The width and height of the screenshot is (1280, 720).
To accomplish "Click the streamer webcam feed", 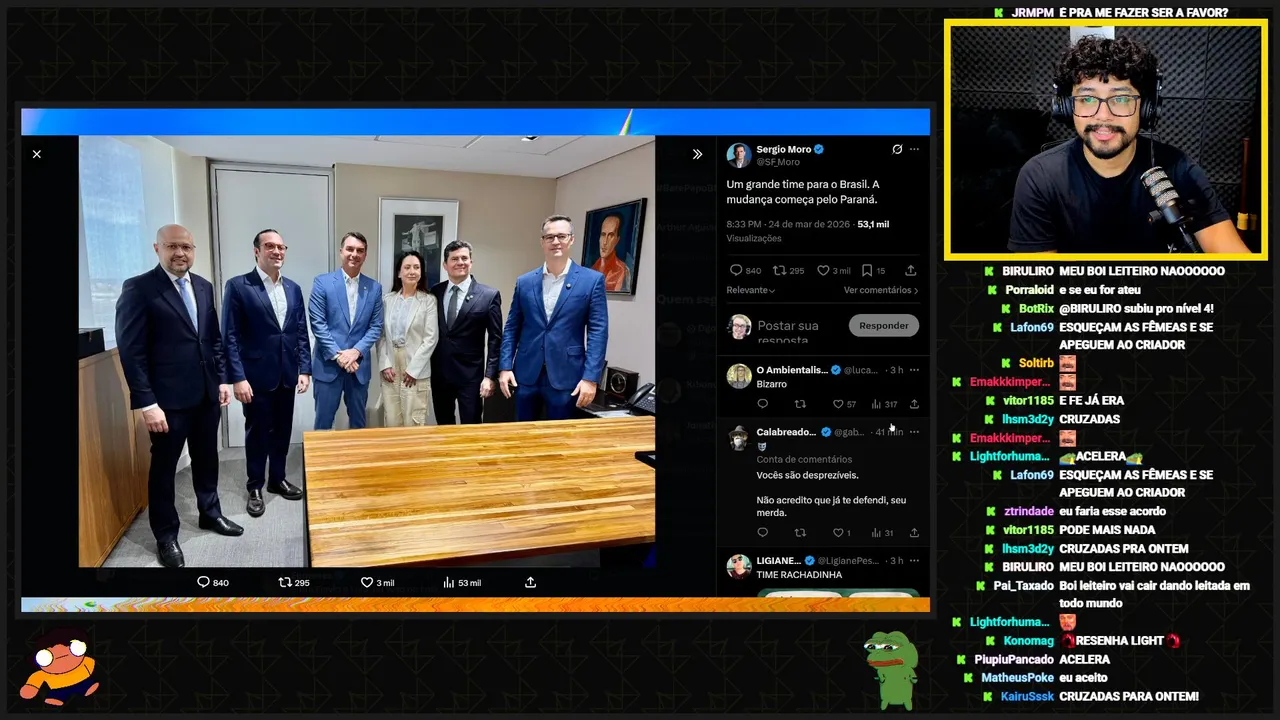I will pyautogui.click(x=1106, y=139).
